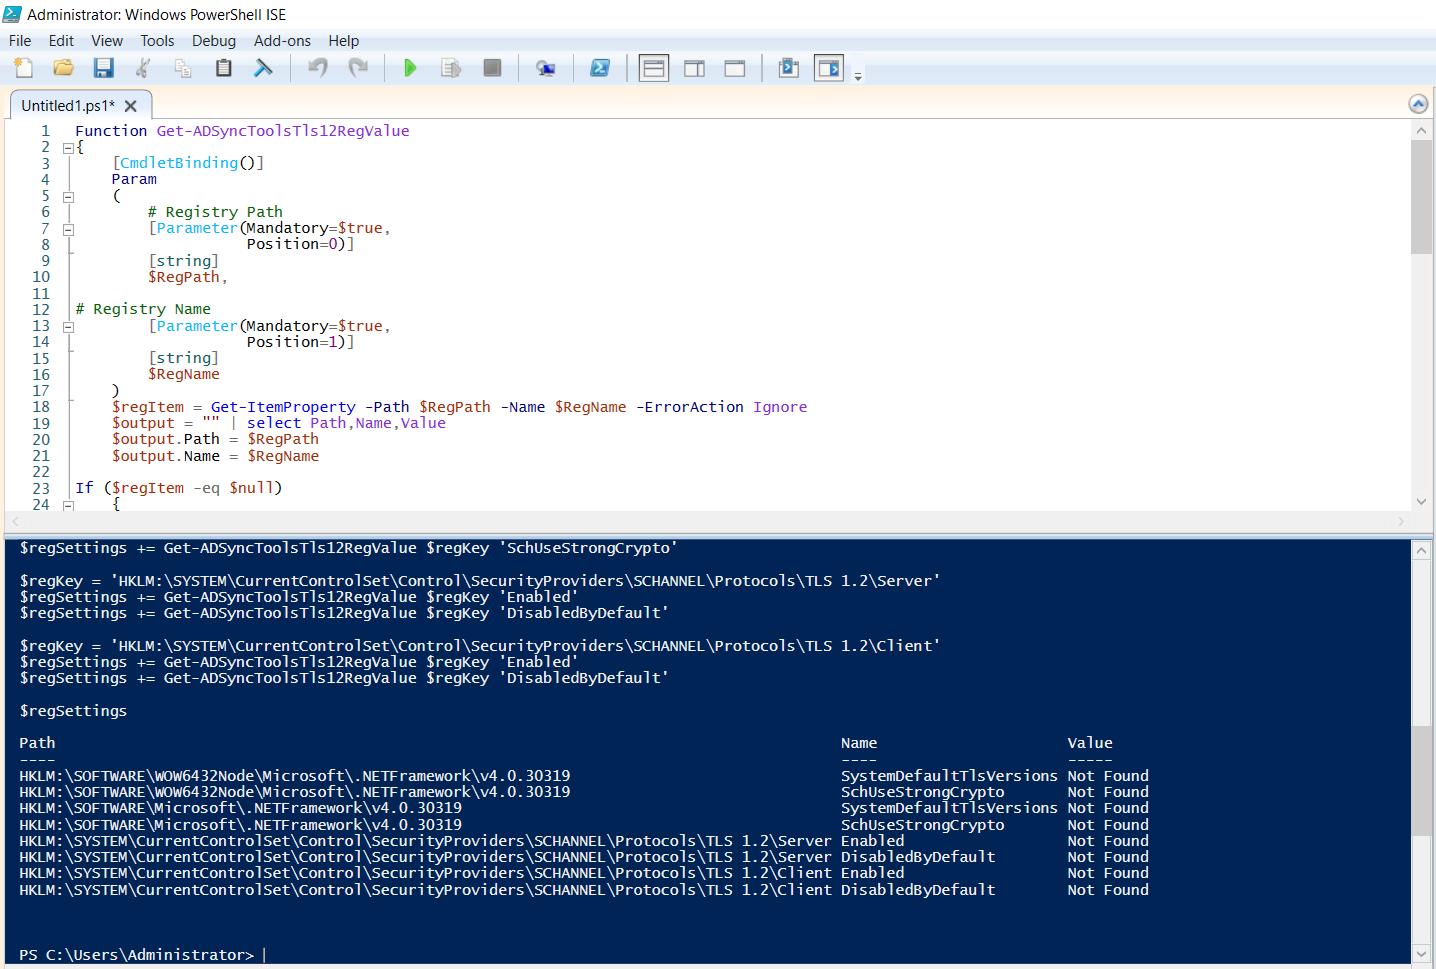This screenshot has height=969, width=1436.
Task: Click the WOW6432Node SystemDefaultTlsVersions row
Action: click(584, 776)
